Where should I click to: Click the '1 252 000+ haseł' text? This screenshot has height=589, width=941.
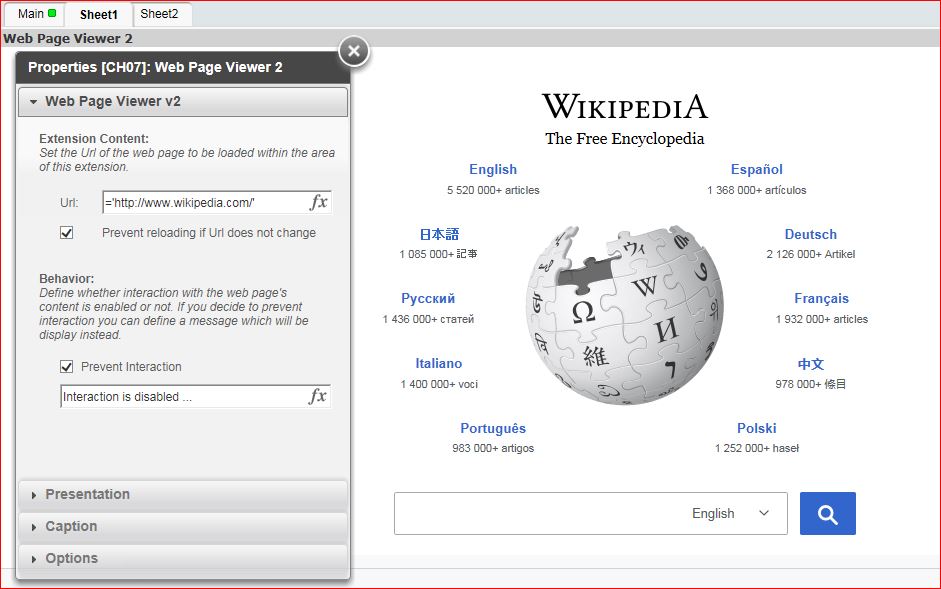pyautogui.click(x=756, y=449)
